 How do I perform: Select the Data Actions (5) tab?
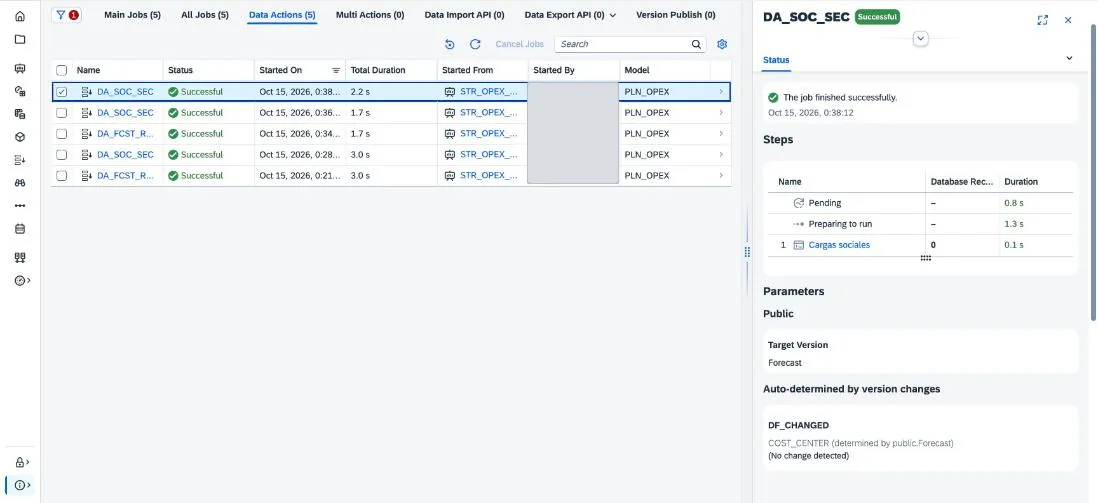pyautogui.click(x=282, y=15)
